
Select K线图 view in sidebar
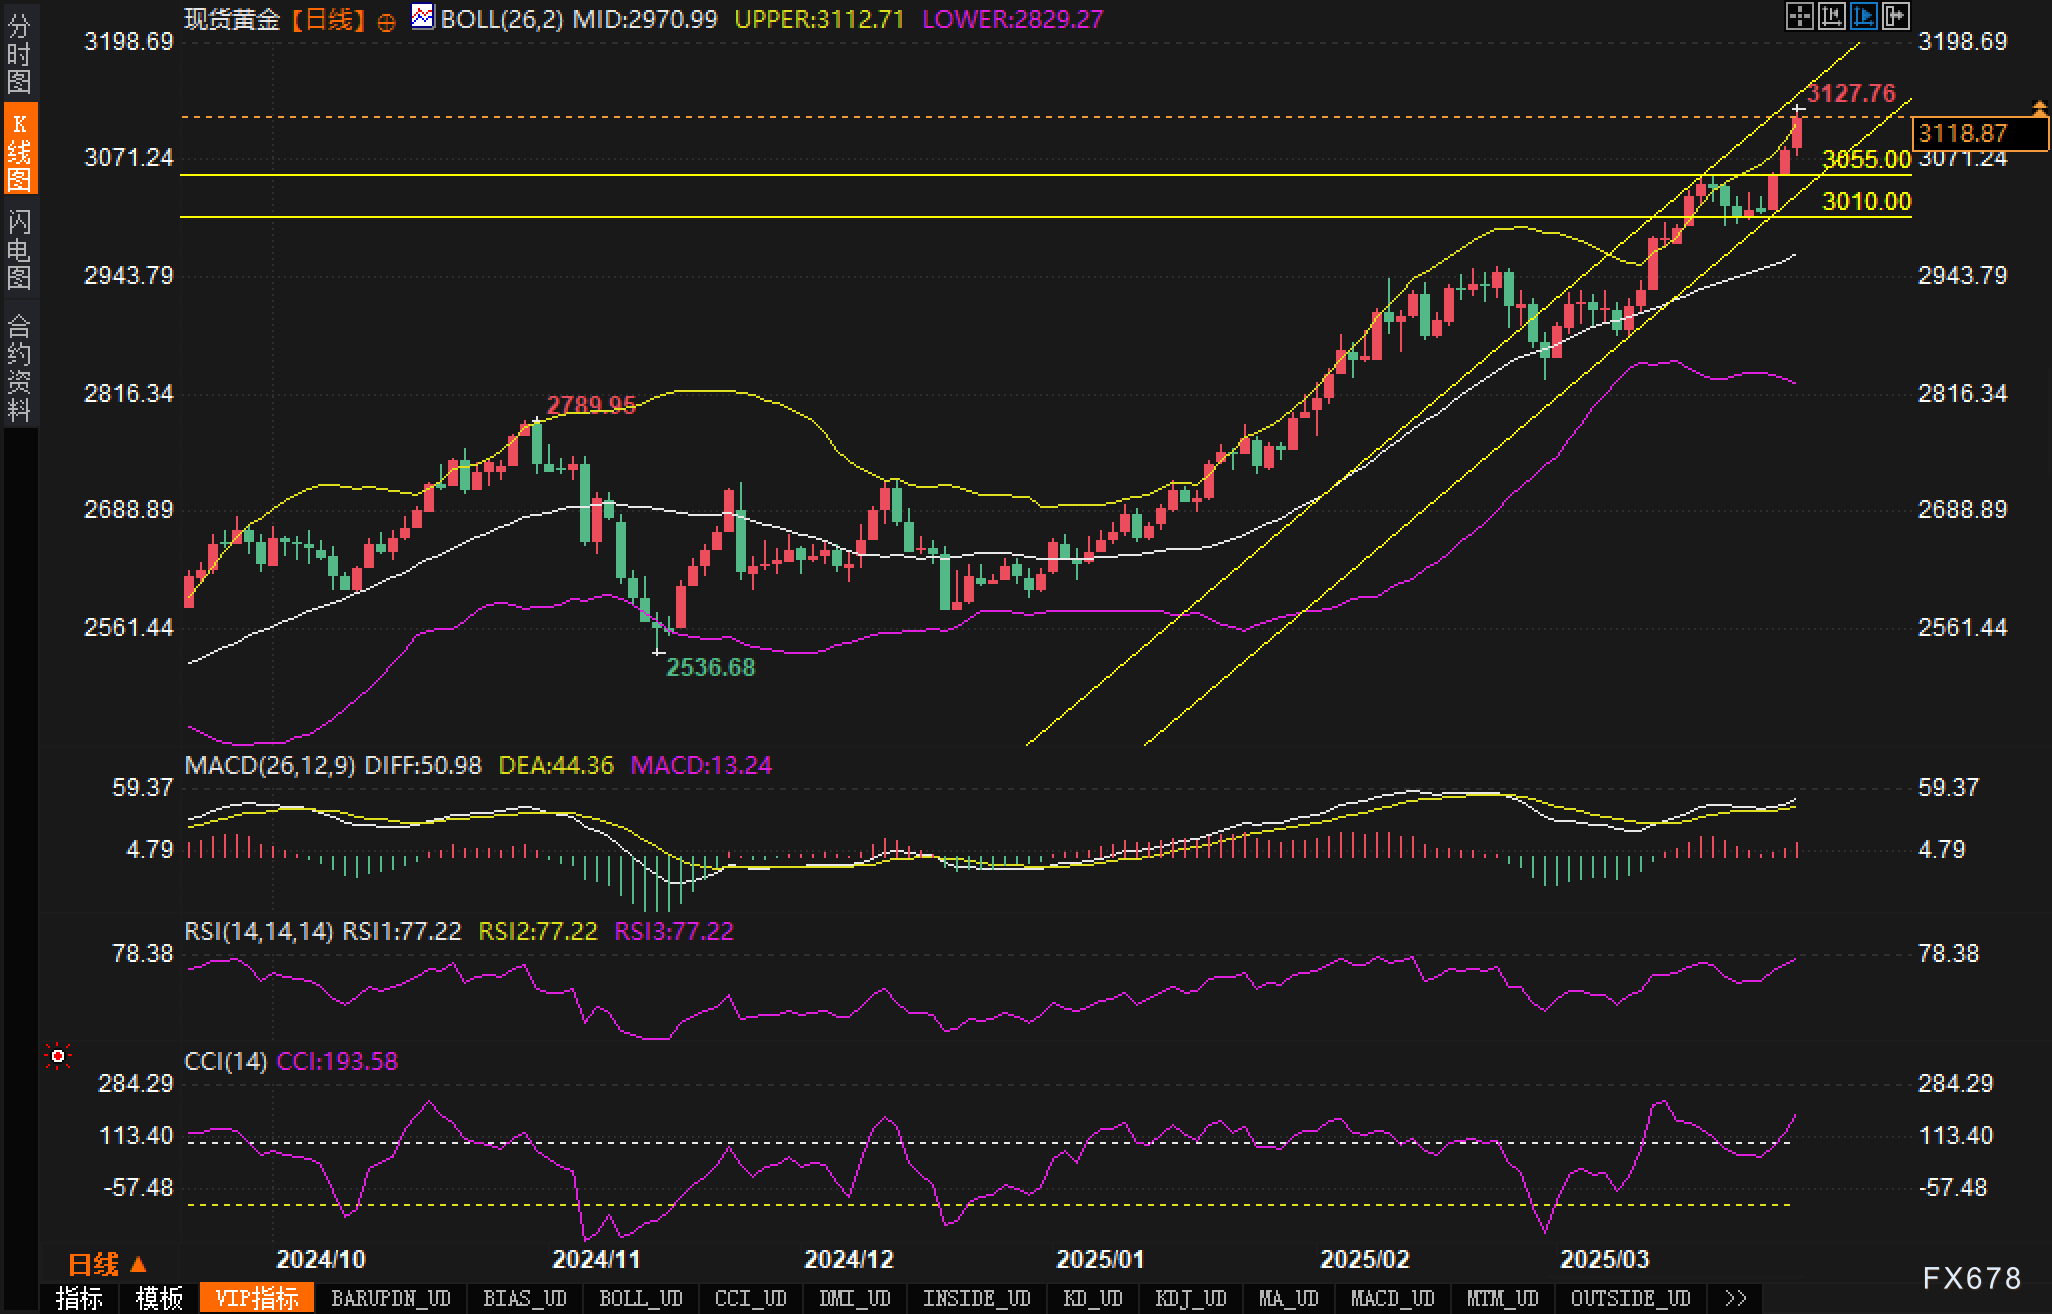[x=19, y=149]
